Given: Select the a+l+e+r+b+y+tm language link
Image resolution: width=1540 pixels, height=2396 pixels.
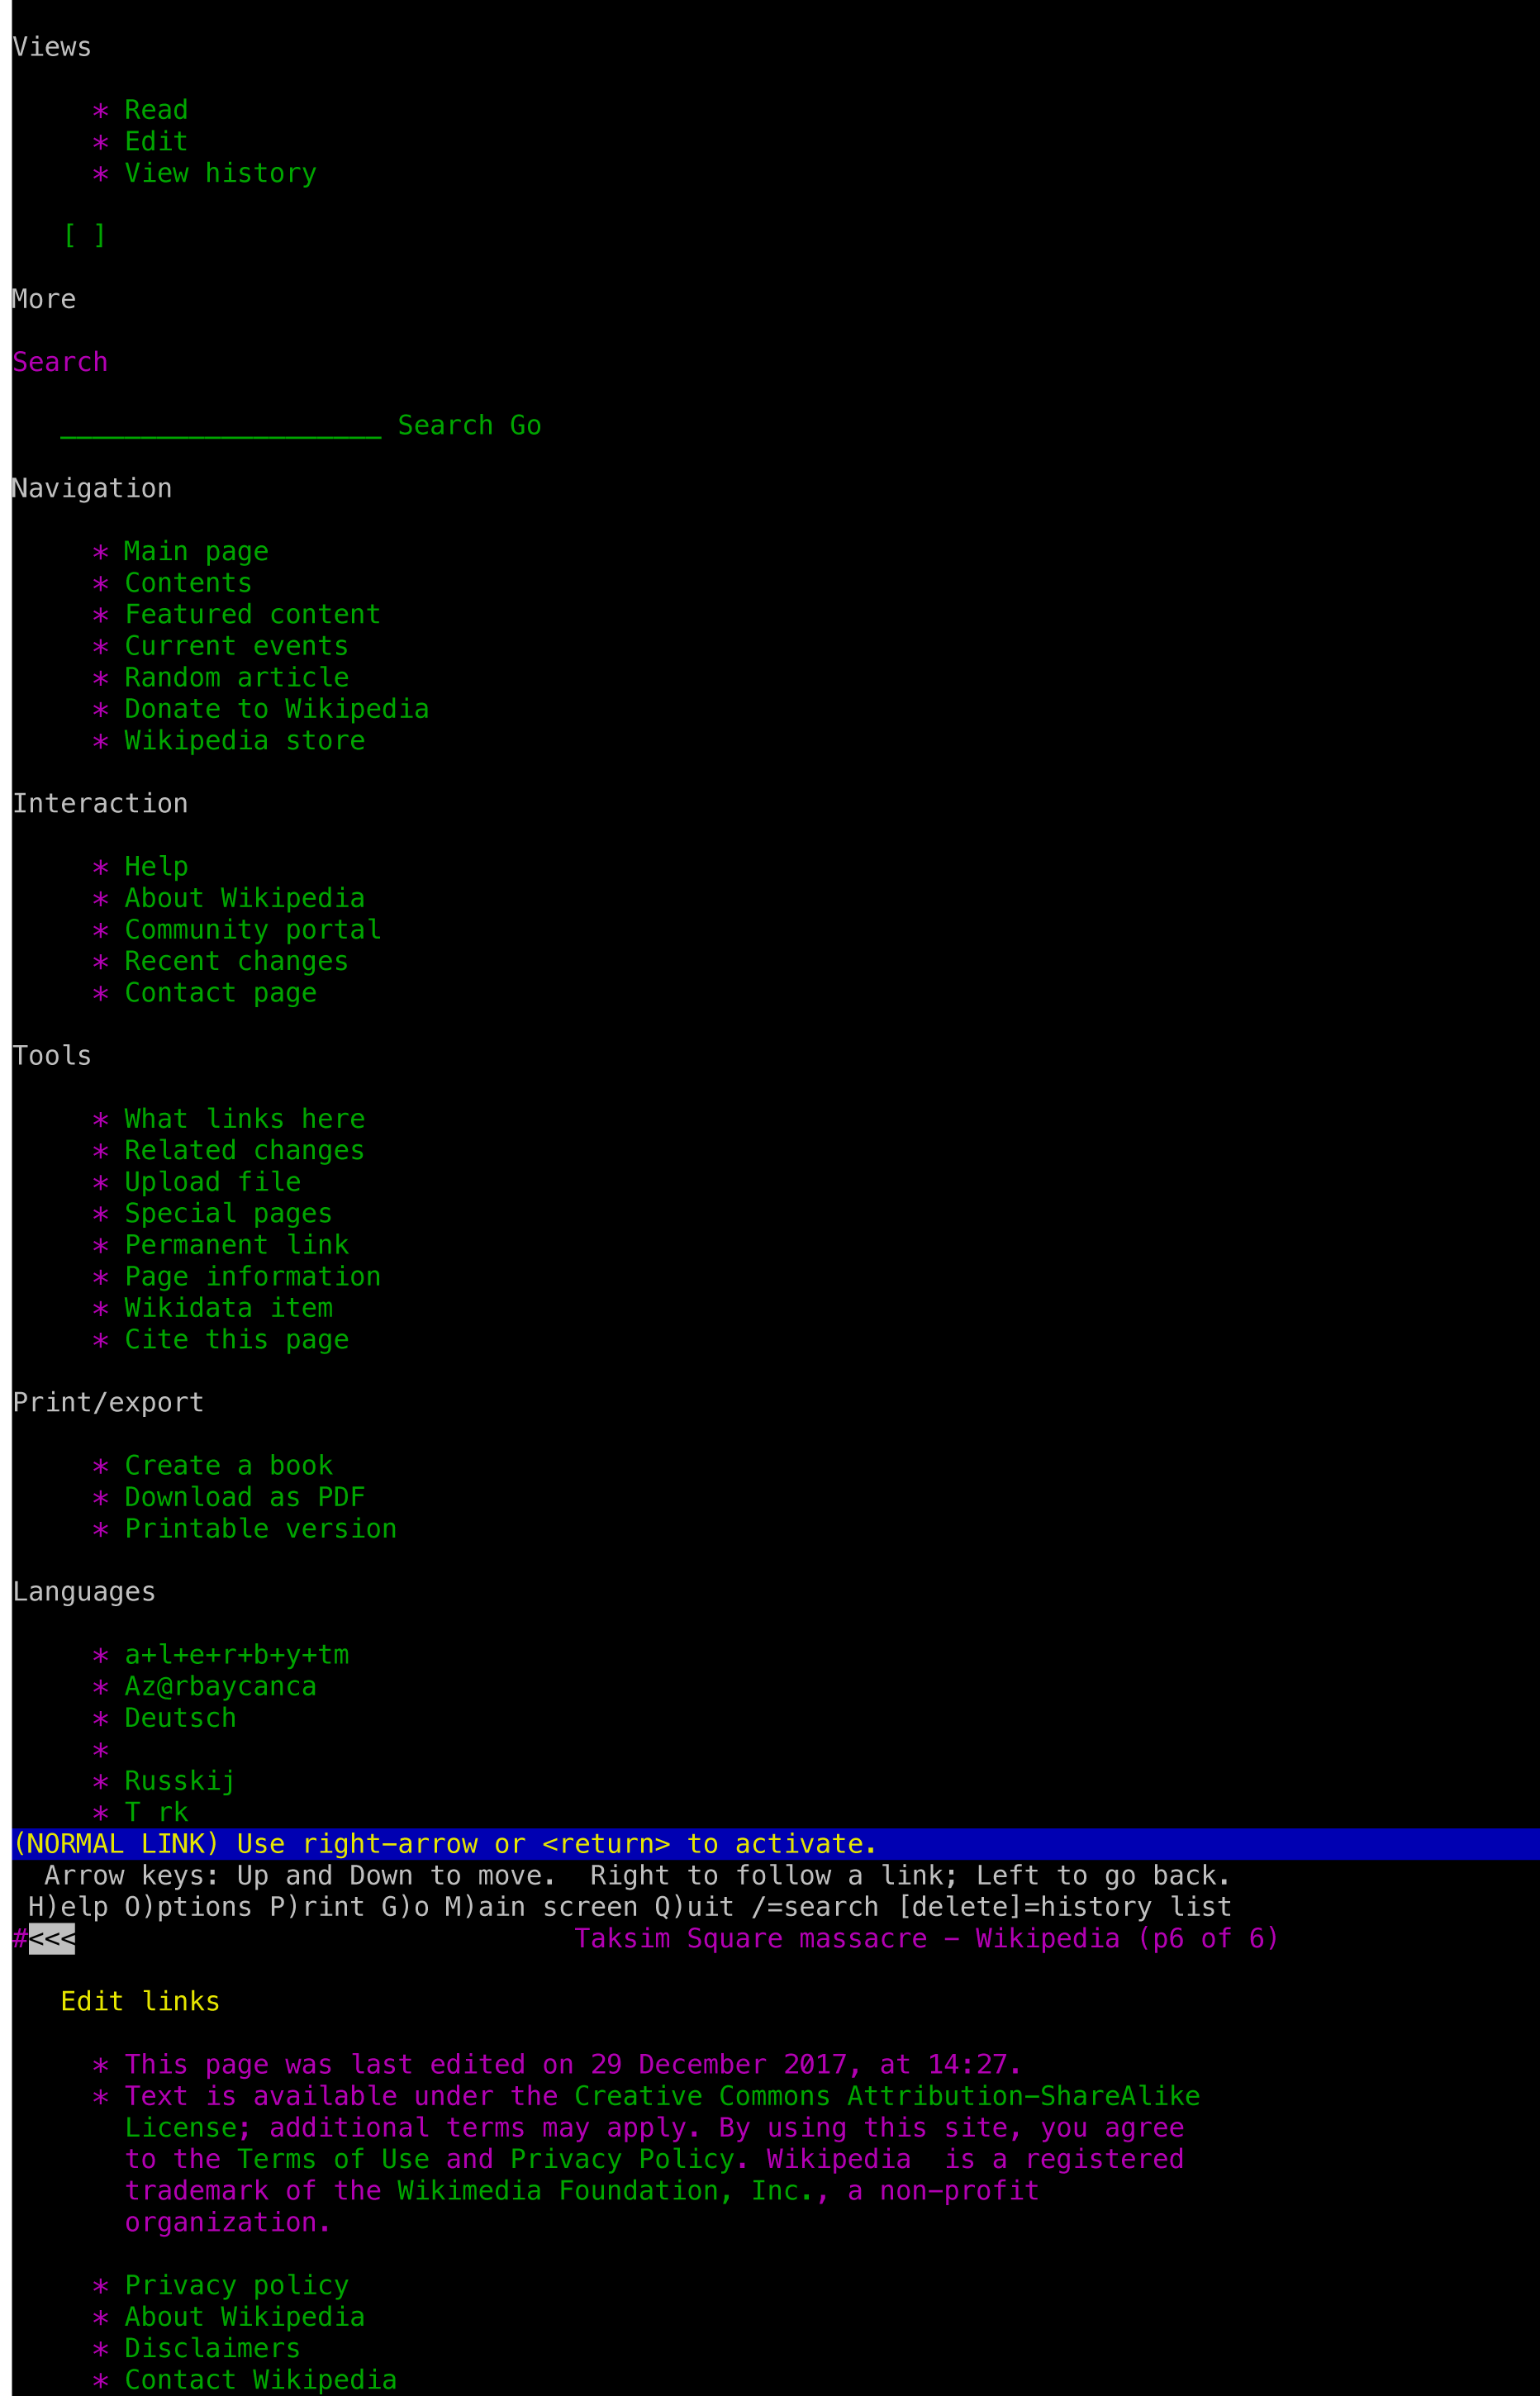Looking at the screenshot, I should pyautogui.click(x=236, y=1654).
